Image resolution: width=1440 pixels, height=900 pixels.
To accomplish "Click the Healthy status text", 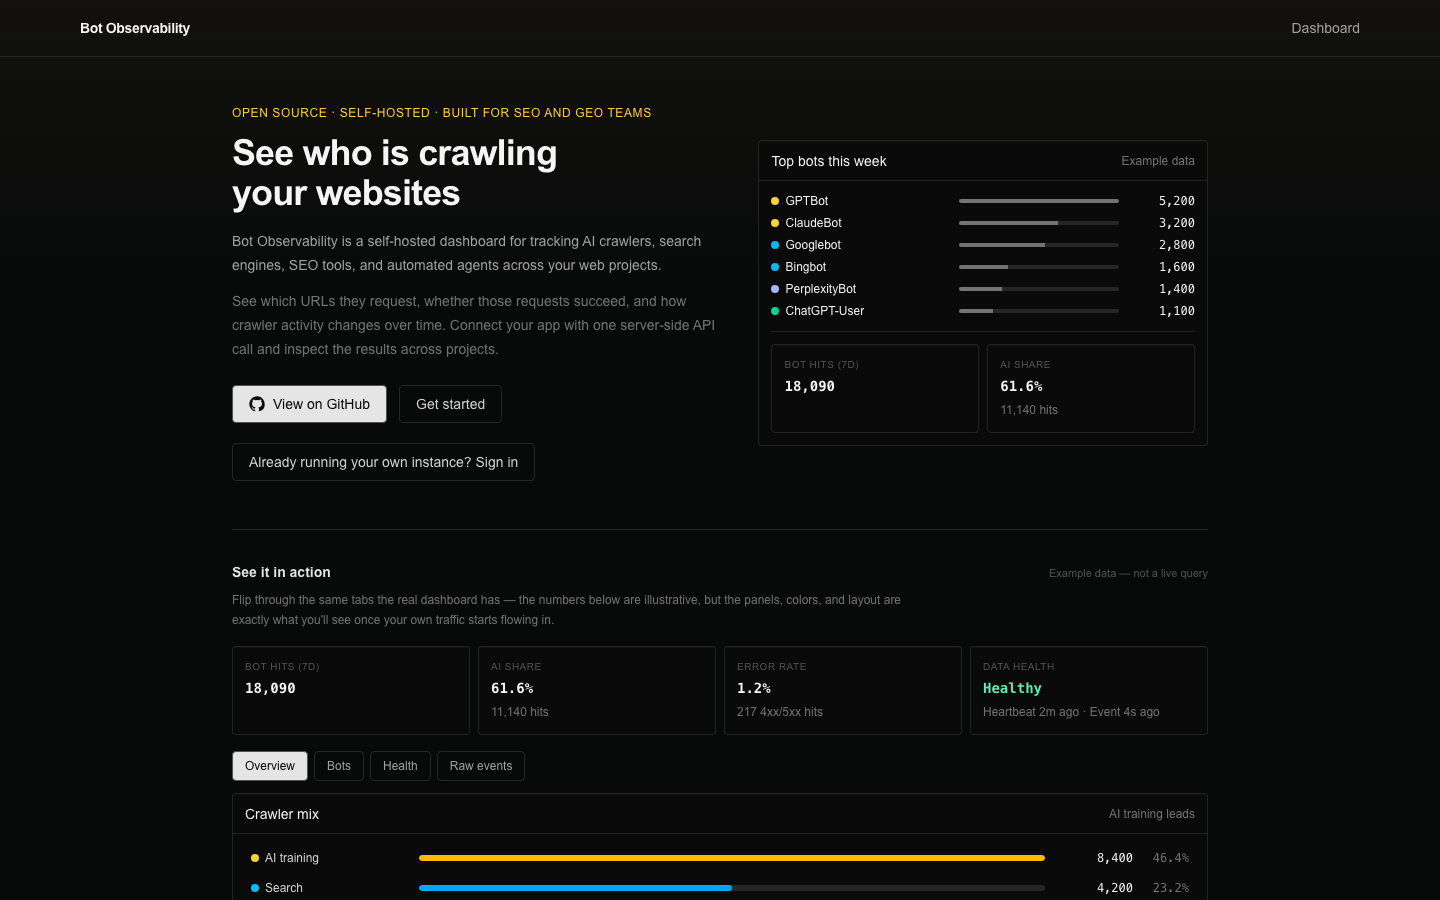I will (1012, 688).
